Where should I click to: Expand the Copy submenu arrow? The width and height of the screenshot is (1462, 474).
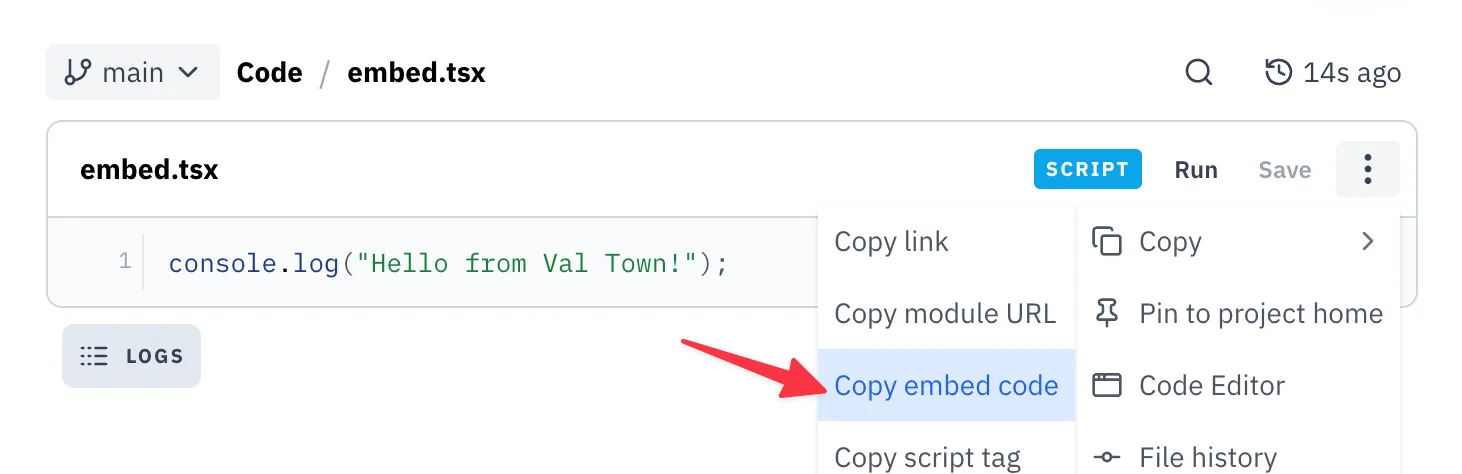coord(1367,241)
